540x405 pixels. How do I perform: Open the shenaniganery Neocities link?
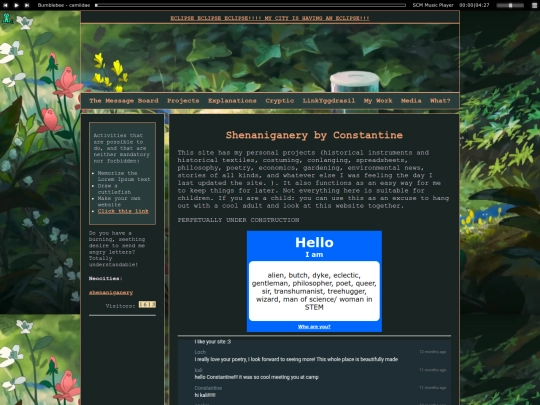(x=111, y=292)
